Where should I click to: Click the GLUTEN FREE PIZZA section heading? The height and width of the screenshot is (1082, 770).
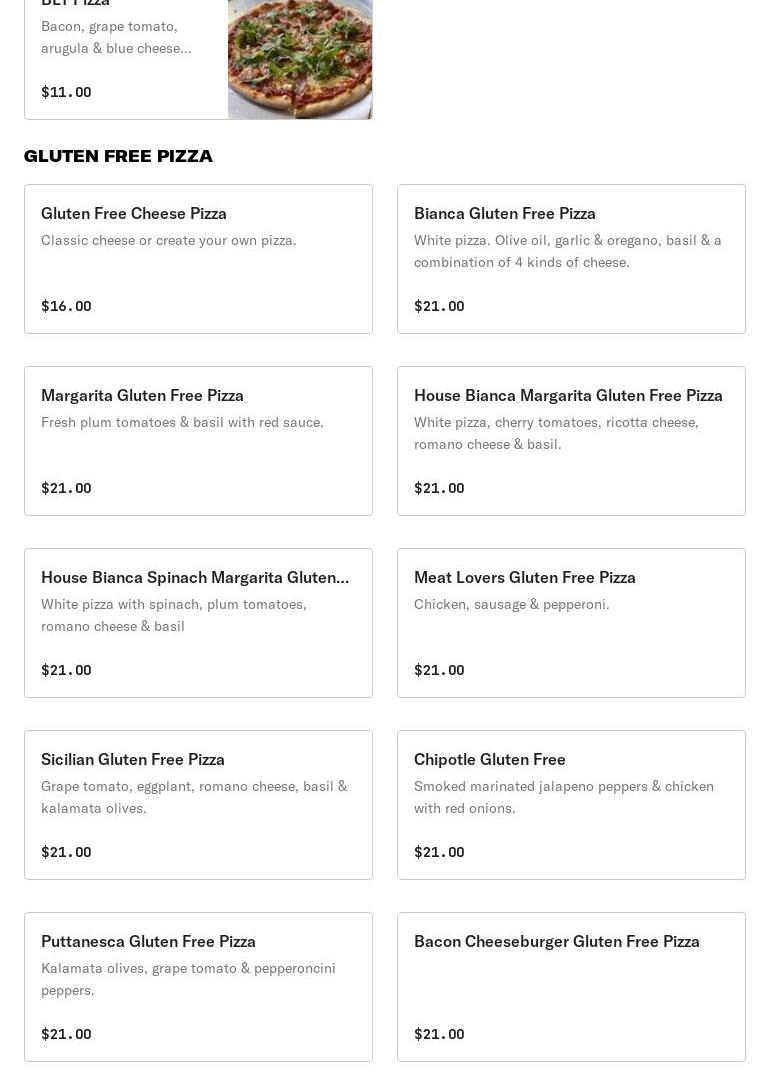[118, 156]
